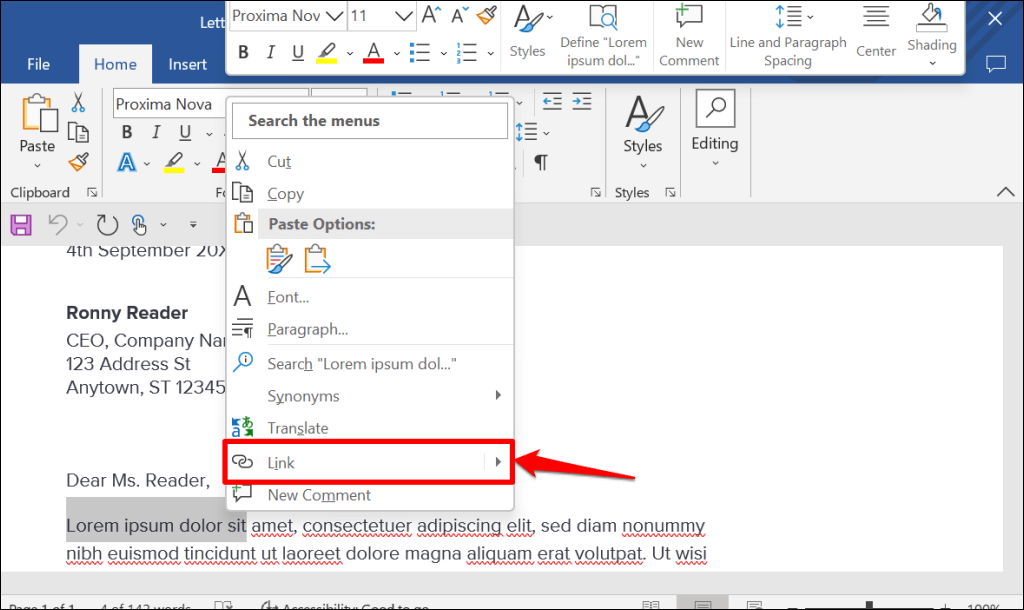Click the Save icon on Quick Access Toolbar
The image size is (1024, 610).
(x=20, y=224)
